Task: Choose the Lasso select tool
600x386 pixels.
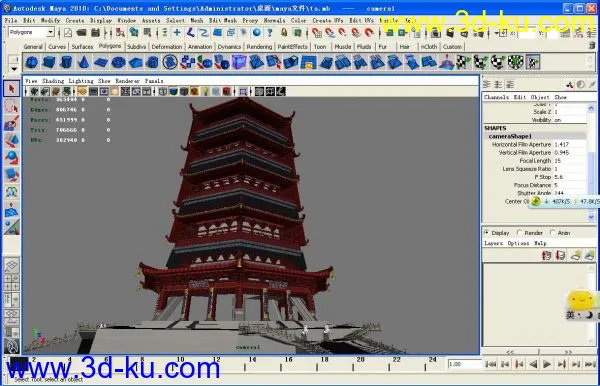Action: coord(11,106)
